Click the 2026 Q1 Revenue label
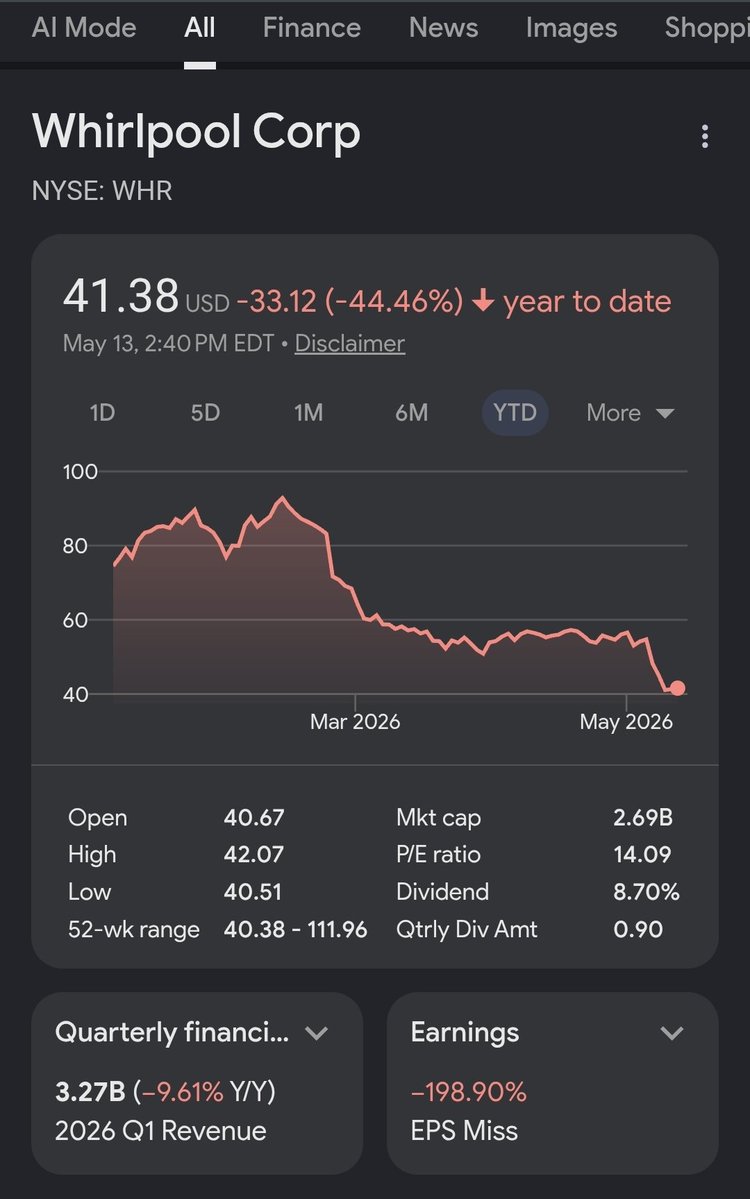This screenshot has height=1199, width=750. click(x=161, y=1130)
